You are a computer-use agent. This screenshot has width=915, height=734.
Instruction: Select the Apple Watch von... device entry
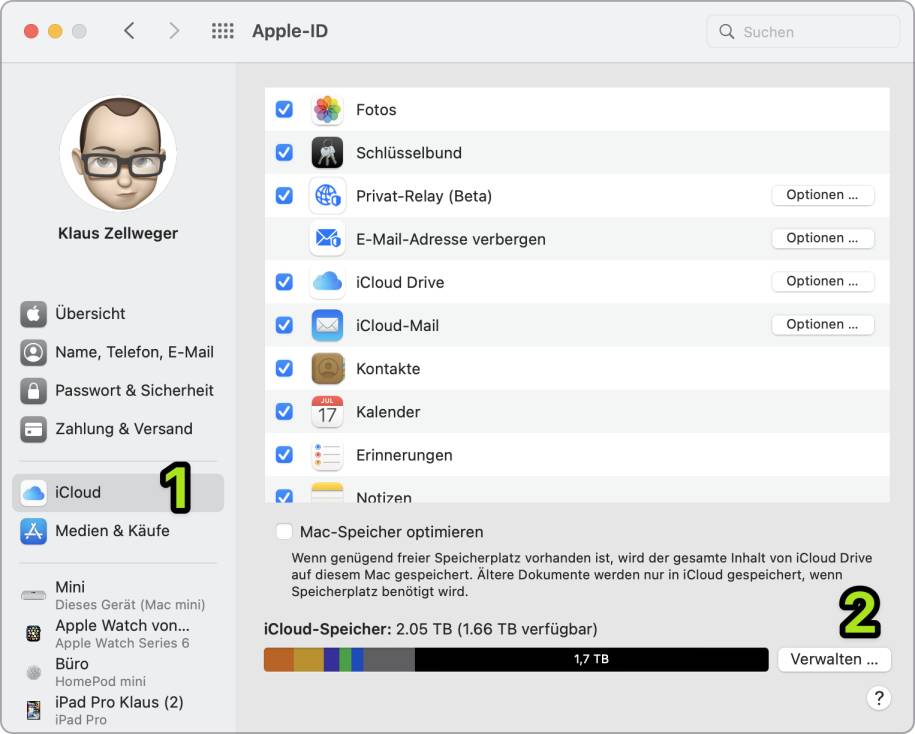coord(118,634)
